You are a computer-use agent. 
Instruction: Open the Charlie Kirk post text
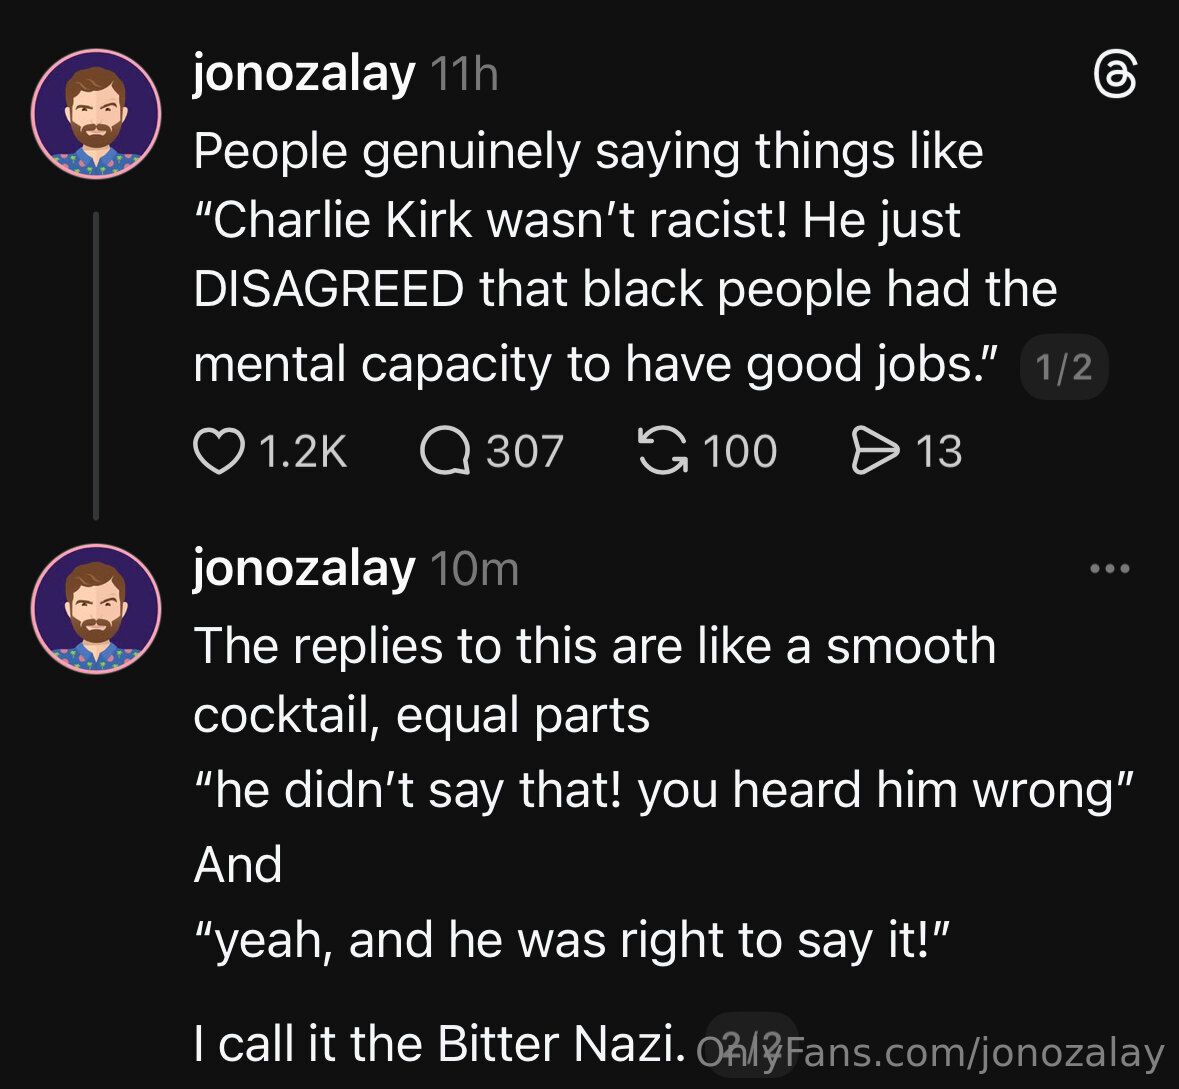pos(600,257)
